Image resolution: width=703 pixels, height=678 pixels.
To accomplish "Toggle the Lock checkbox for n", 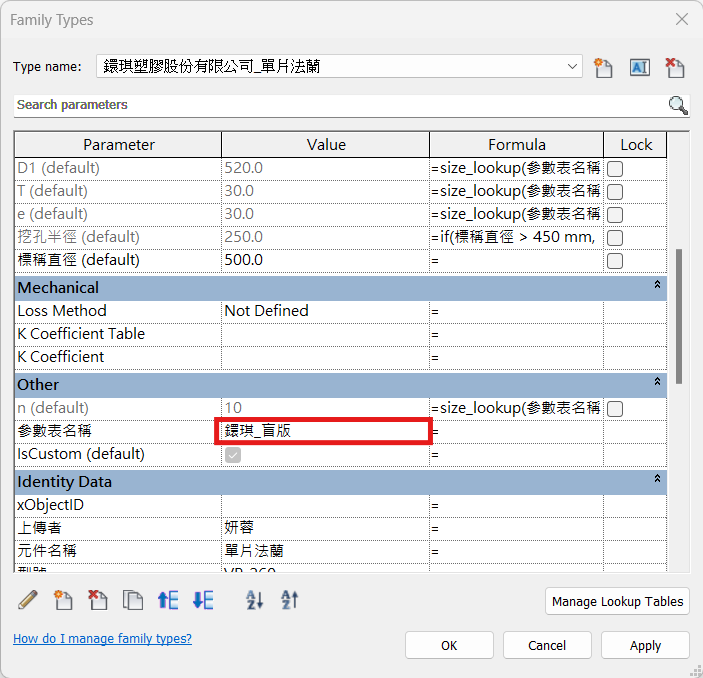I will (616, 408).
